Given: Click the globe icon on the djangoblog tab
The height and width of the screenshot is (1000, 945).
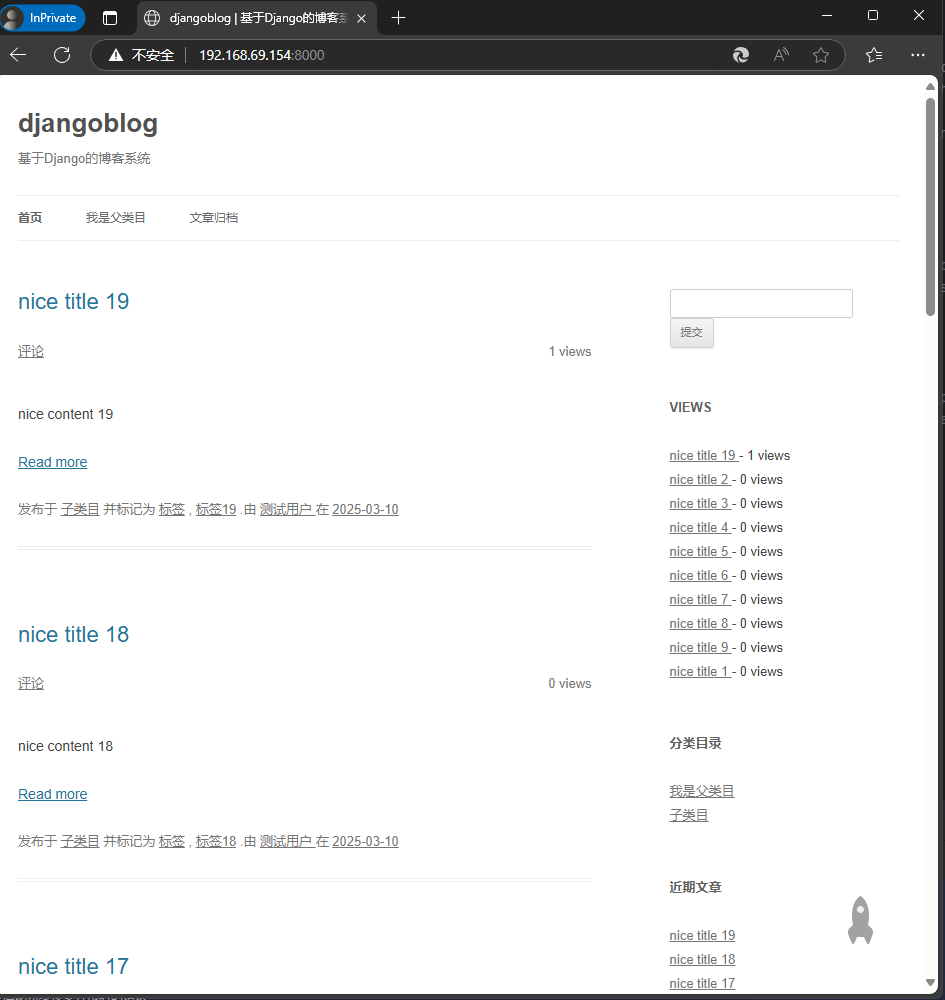Looking at the screenshot, I should click(152, 18).
